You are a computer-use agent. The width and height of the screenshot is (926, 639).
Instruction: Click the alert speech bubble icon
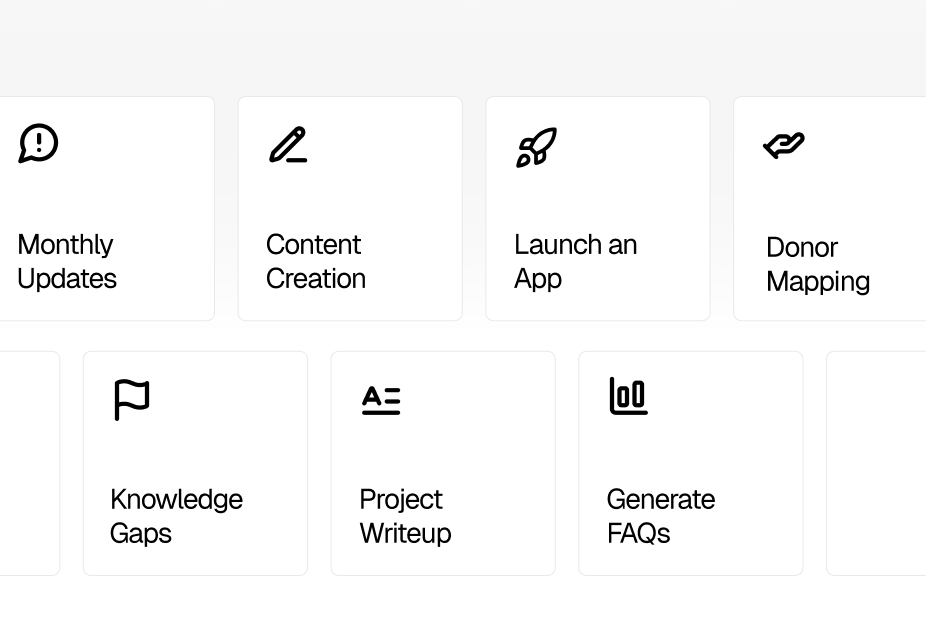38,143
